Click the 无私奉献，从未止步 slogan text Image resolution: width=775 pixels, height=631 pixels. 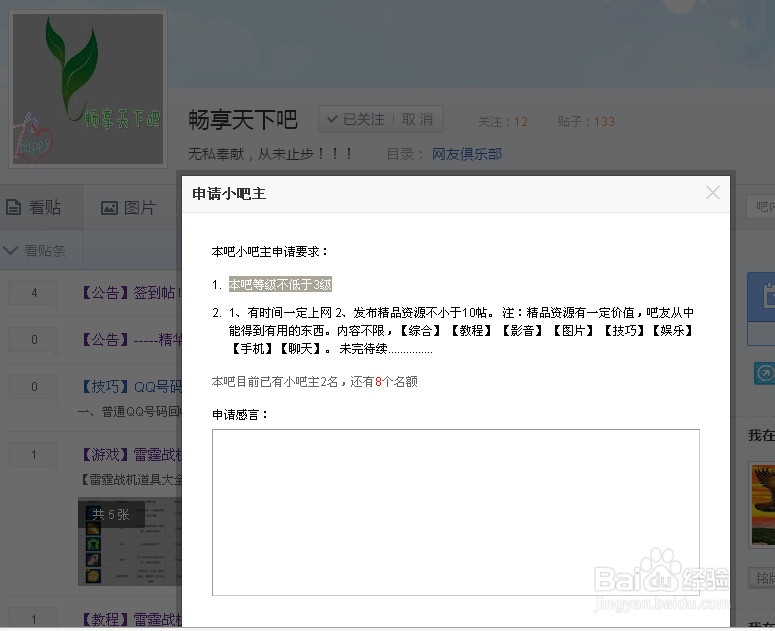270,154
